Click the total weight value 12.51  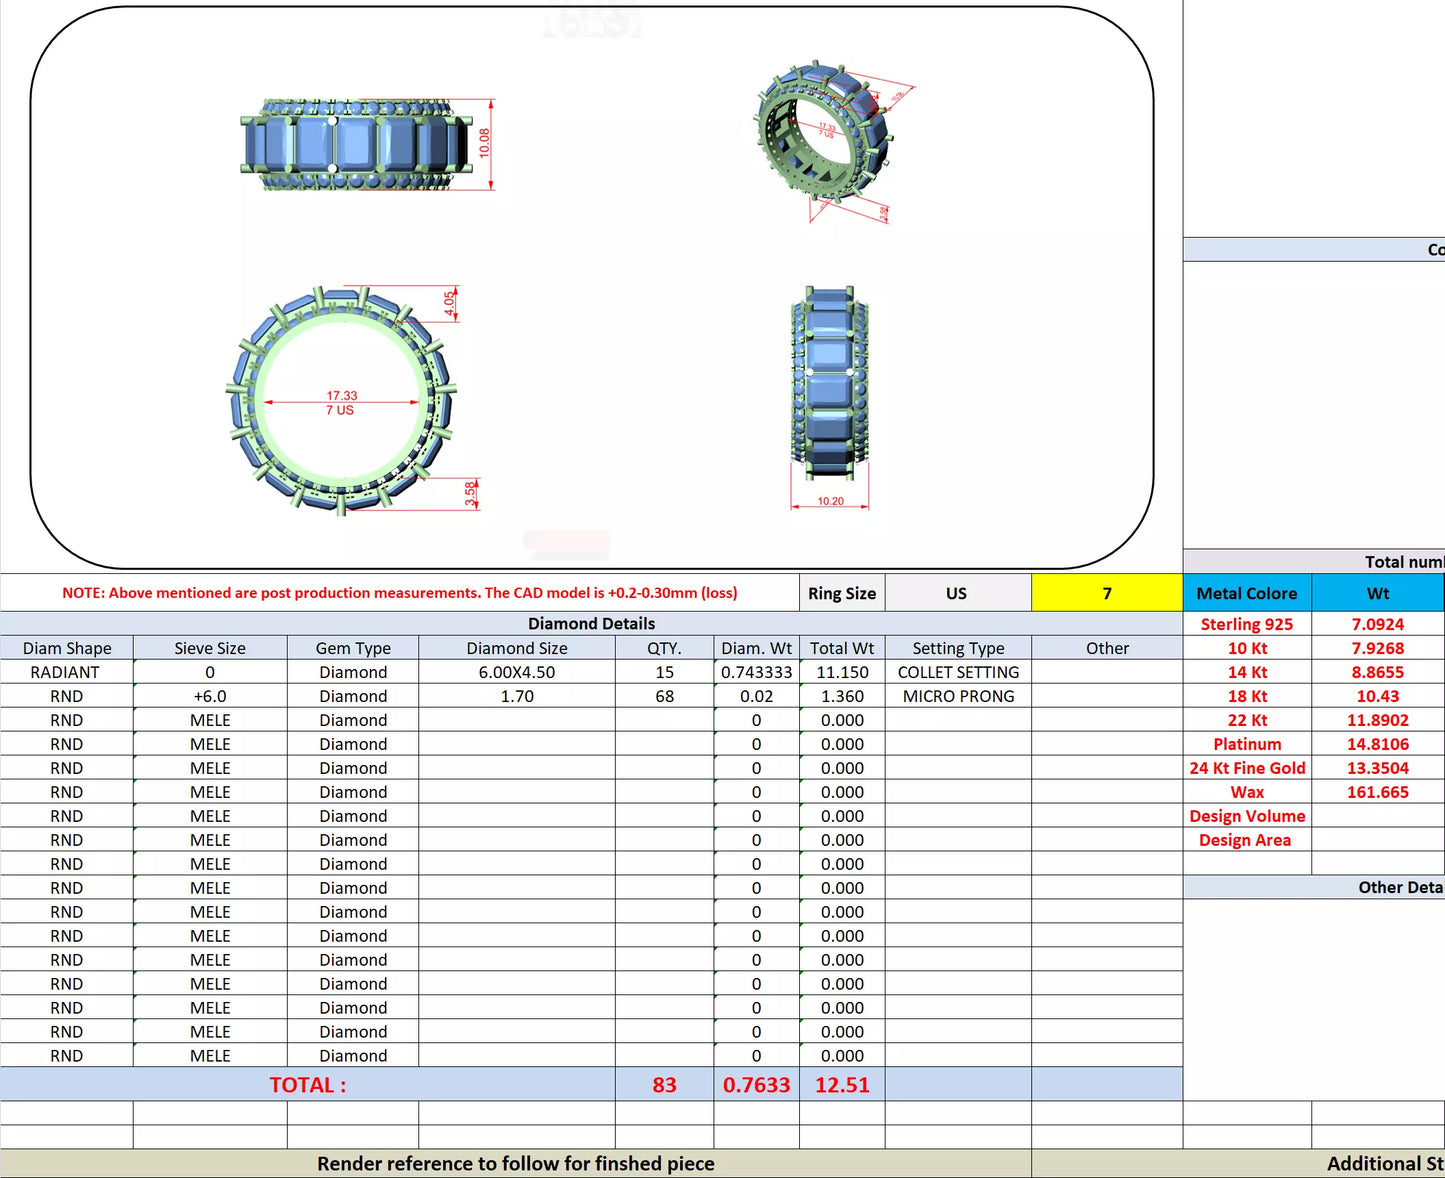[x=842, y=1085]
